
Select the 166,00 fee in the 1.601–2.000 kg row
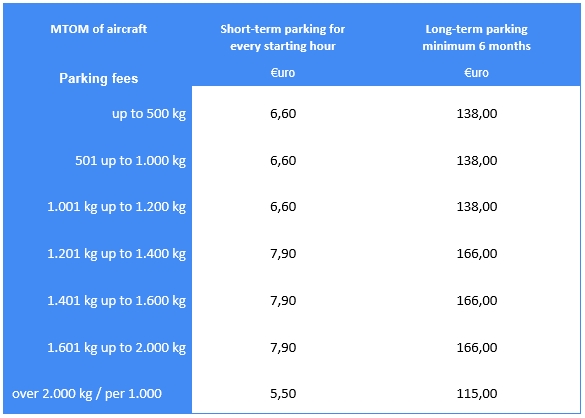point(477,348)
